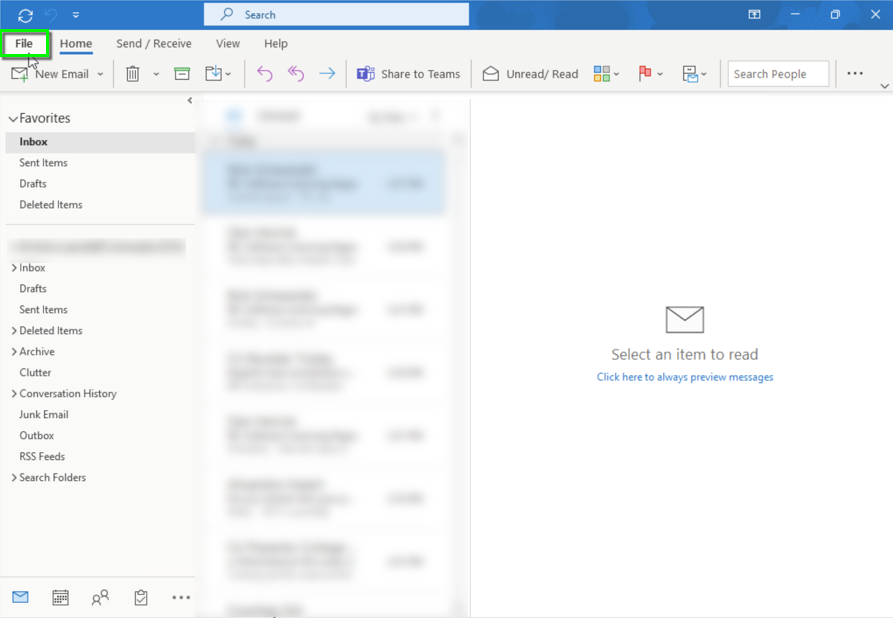
Task: Open the Follow Up flag menu
Action: (x=650, y=74)
